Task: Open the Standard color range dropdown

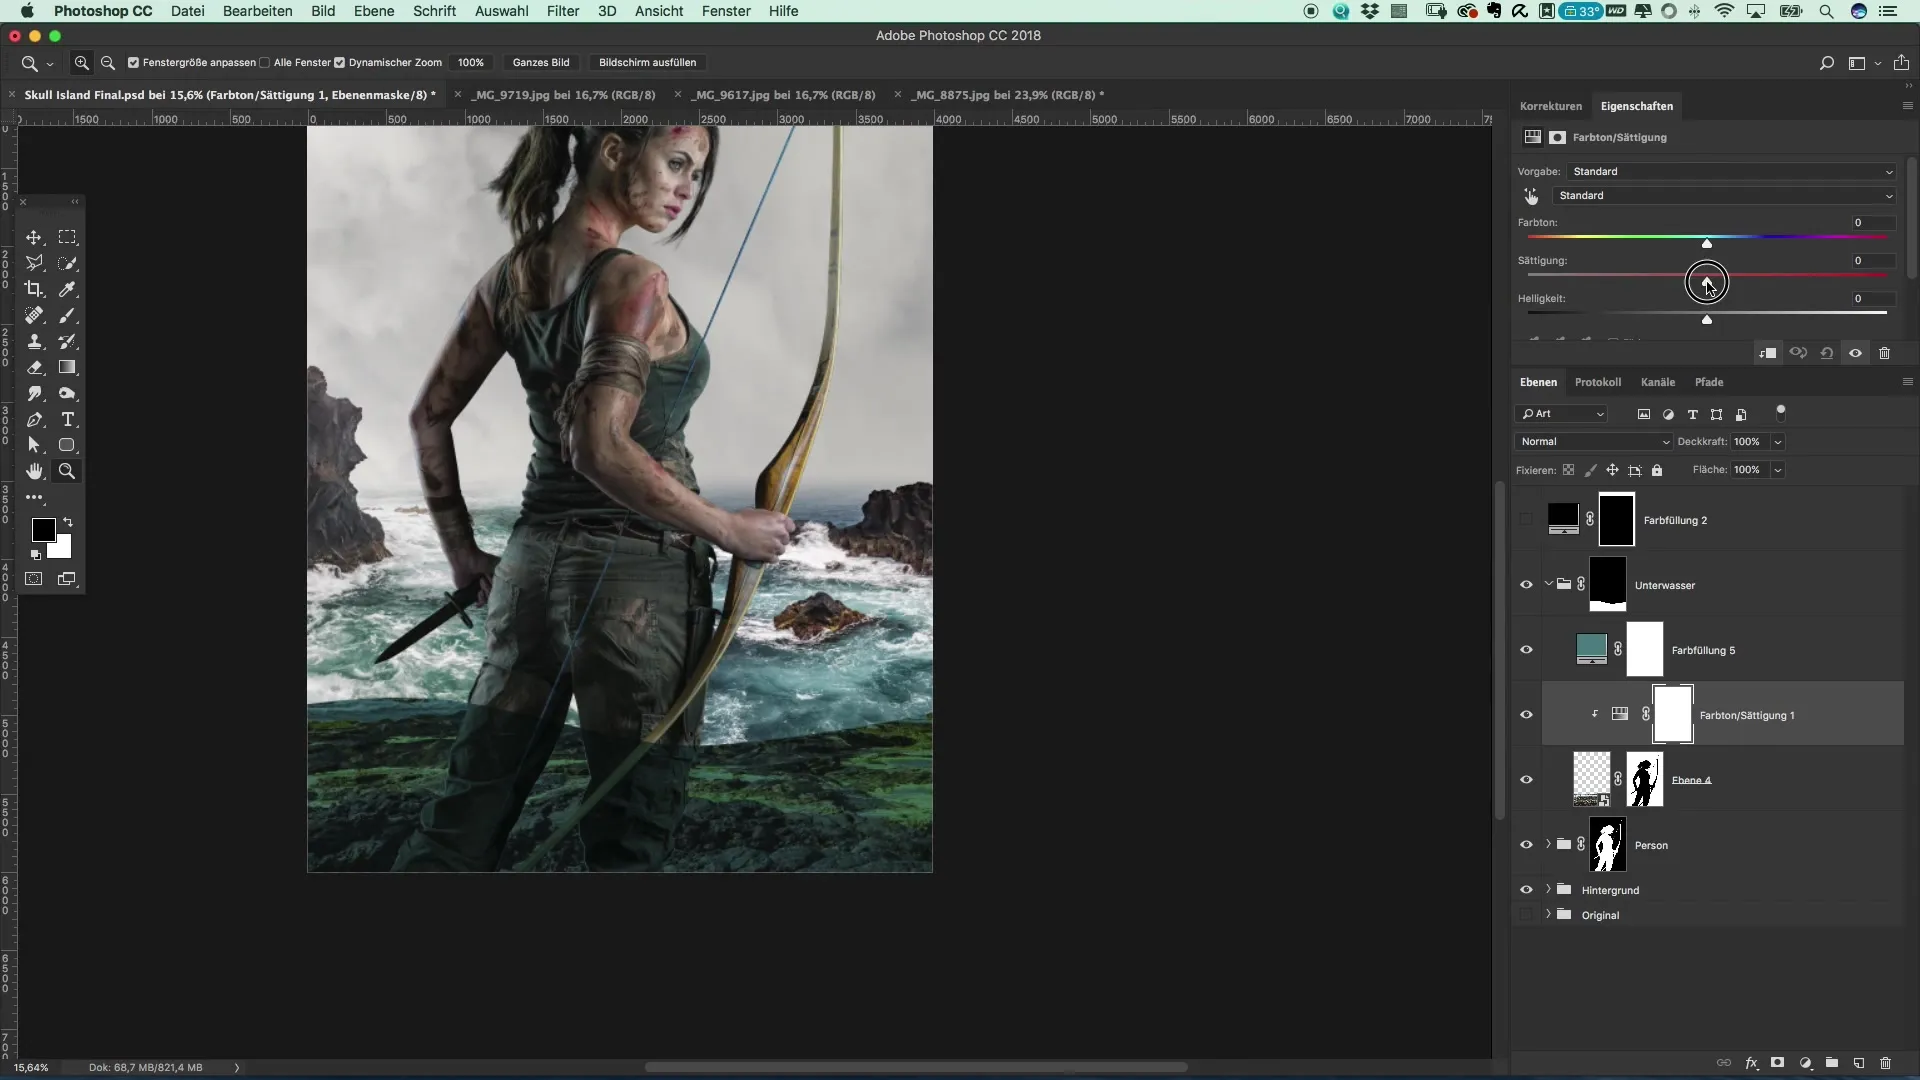Action: (x=1724, y=196)
